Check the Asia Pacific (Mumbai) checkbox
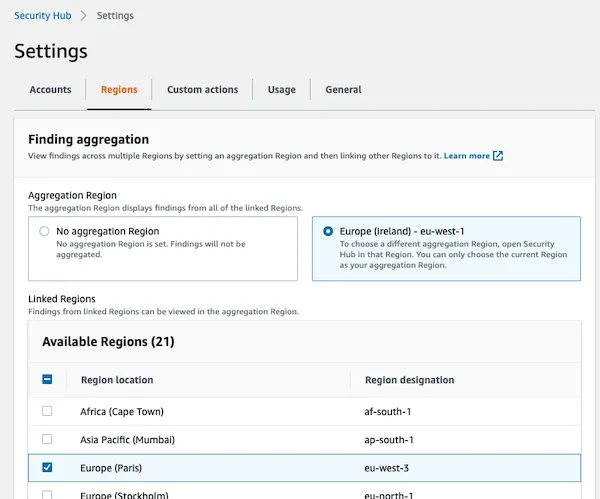The height and width of the screenshot is (499, 600). click(47, 439)
